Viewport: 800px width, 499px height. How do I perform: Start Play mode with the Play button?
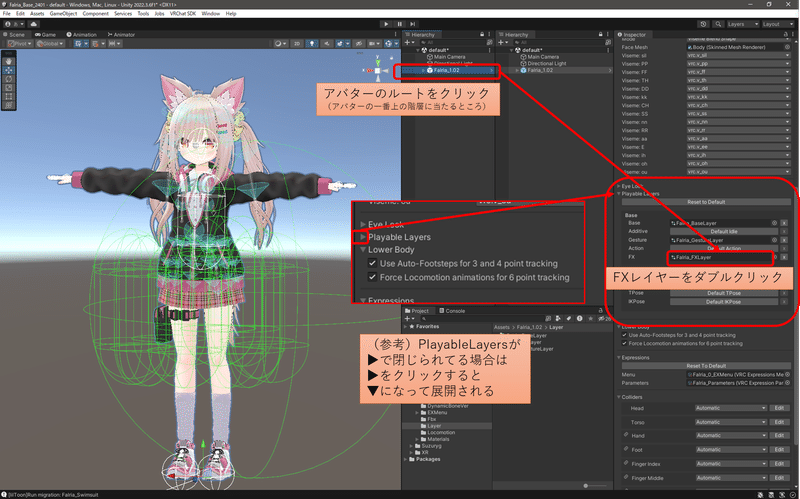click(x=386, y=24)
